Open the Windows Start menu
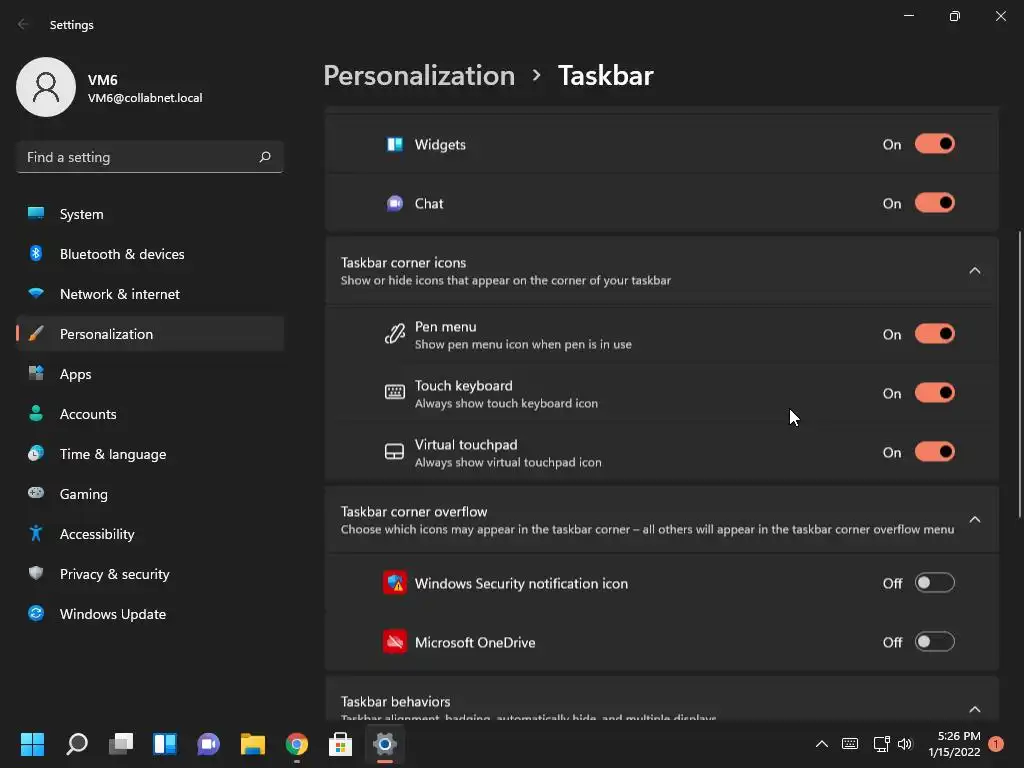 pyautogui.click(x=32, y=744)
